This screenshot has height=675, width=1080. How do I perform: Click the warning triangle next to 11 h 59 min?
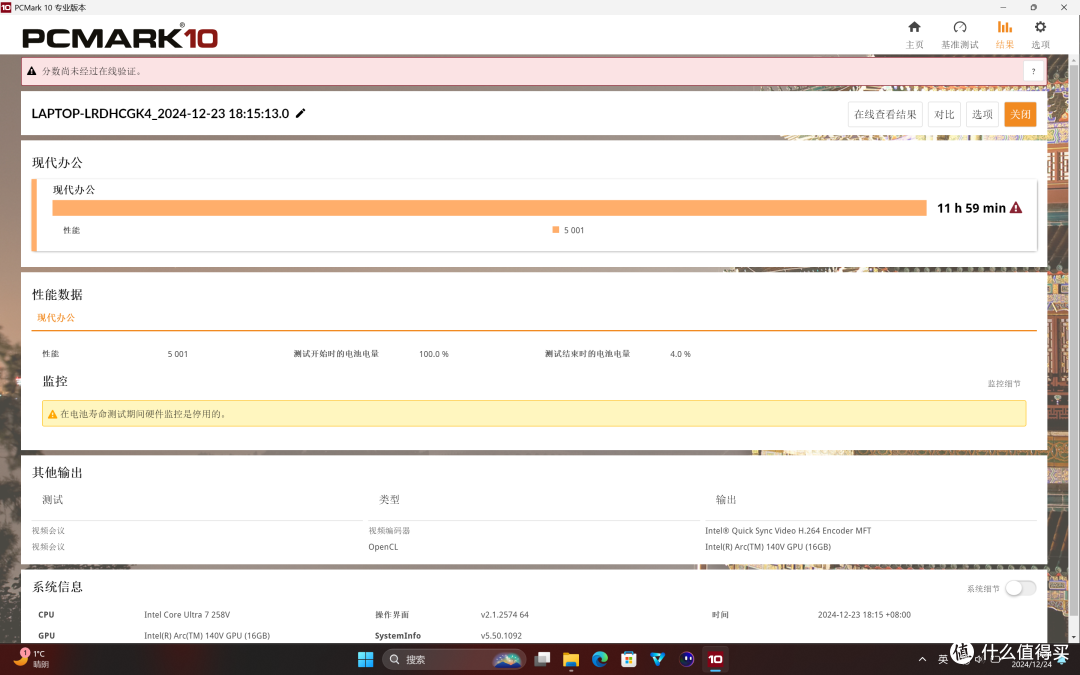[1016, 207]
